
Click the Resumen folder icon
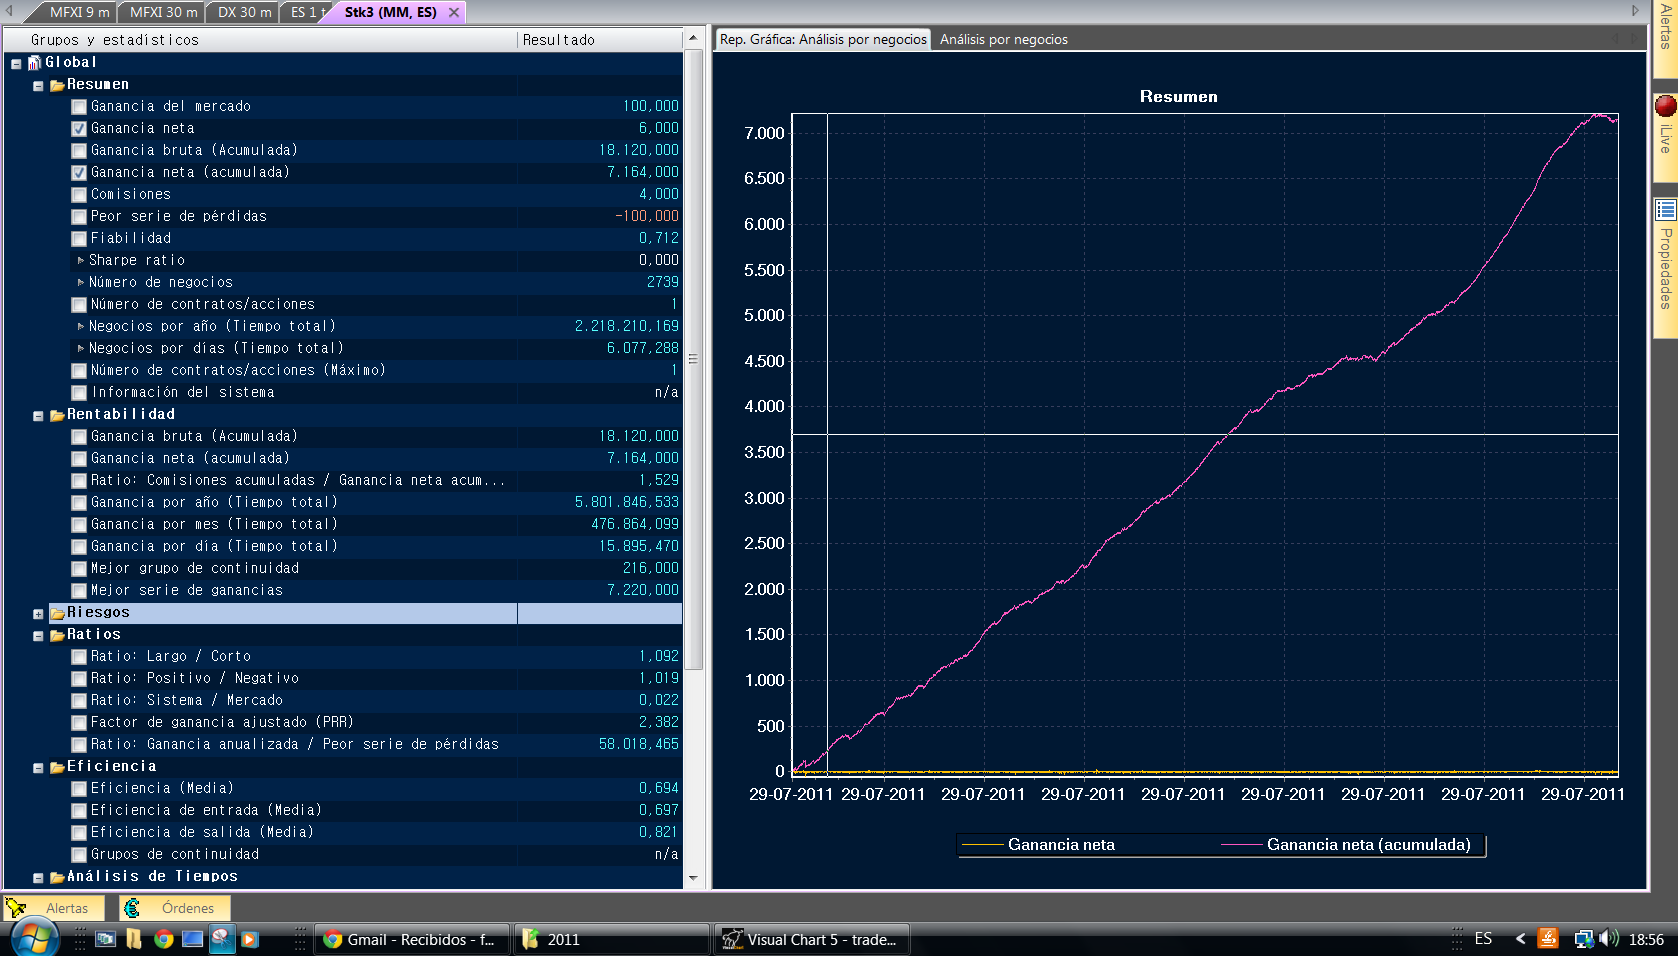57,85
